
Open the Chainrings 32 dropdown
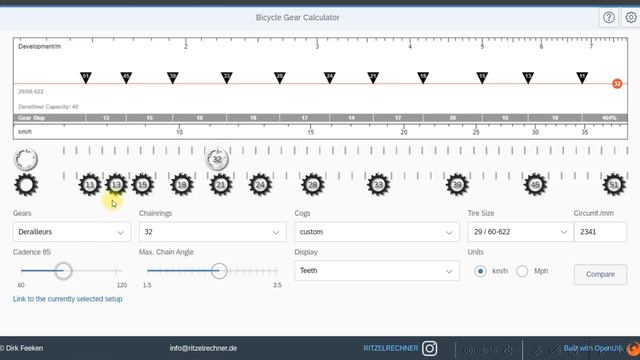coord(212,232)
